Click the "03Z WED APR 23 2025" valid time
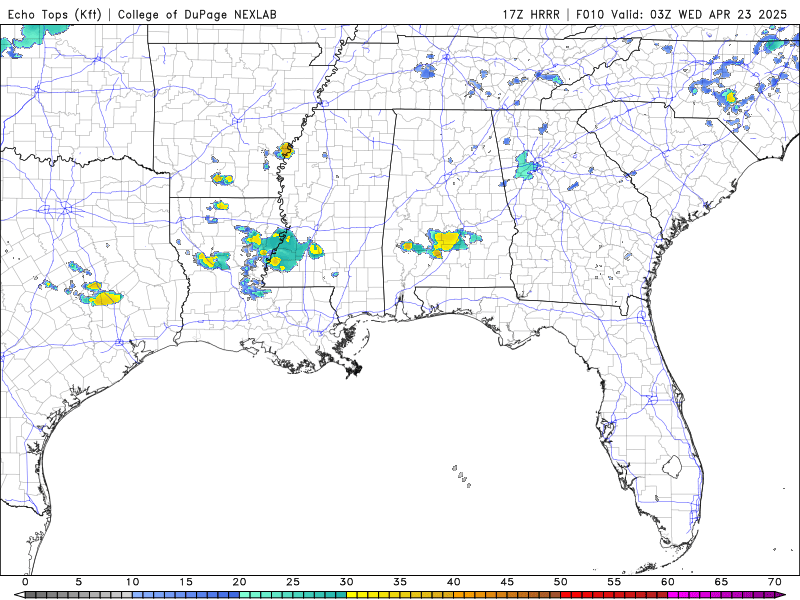 pos(718,14)
